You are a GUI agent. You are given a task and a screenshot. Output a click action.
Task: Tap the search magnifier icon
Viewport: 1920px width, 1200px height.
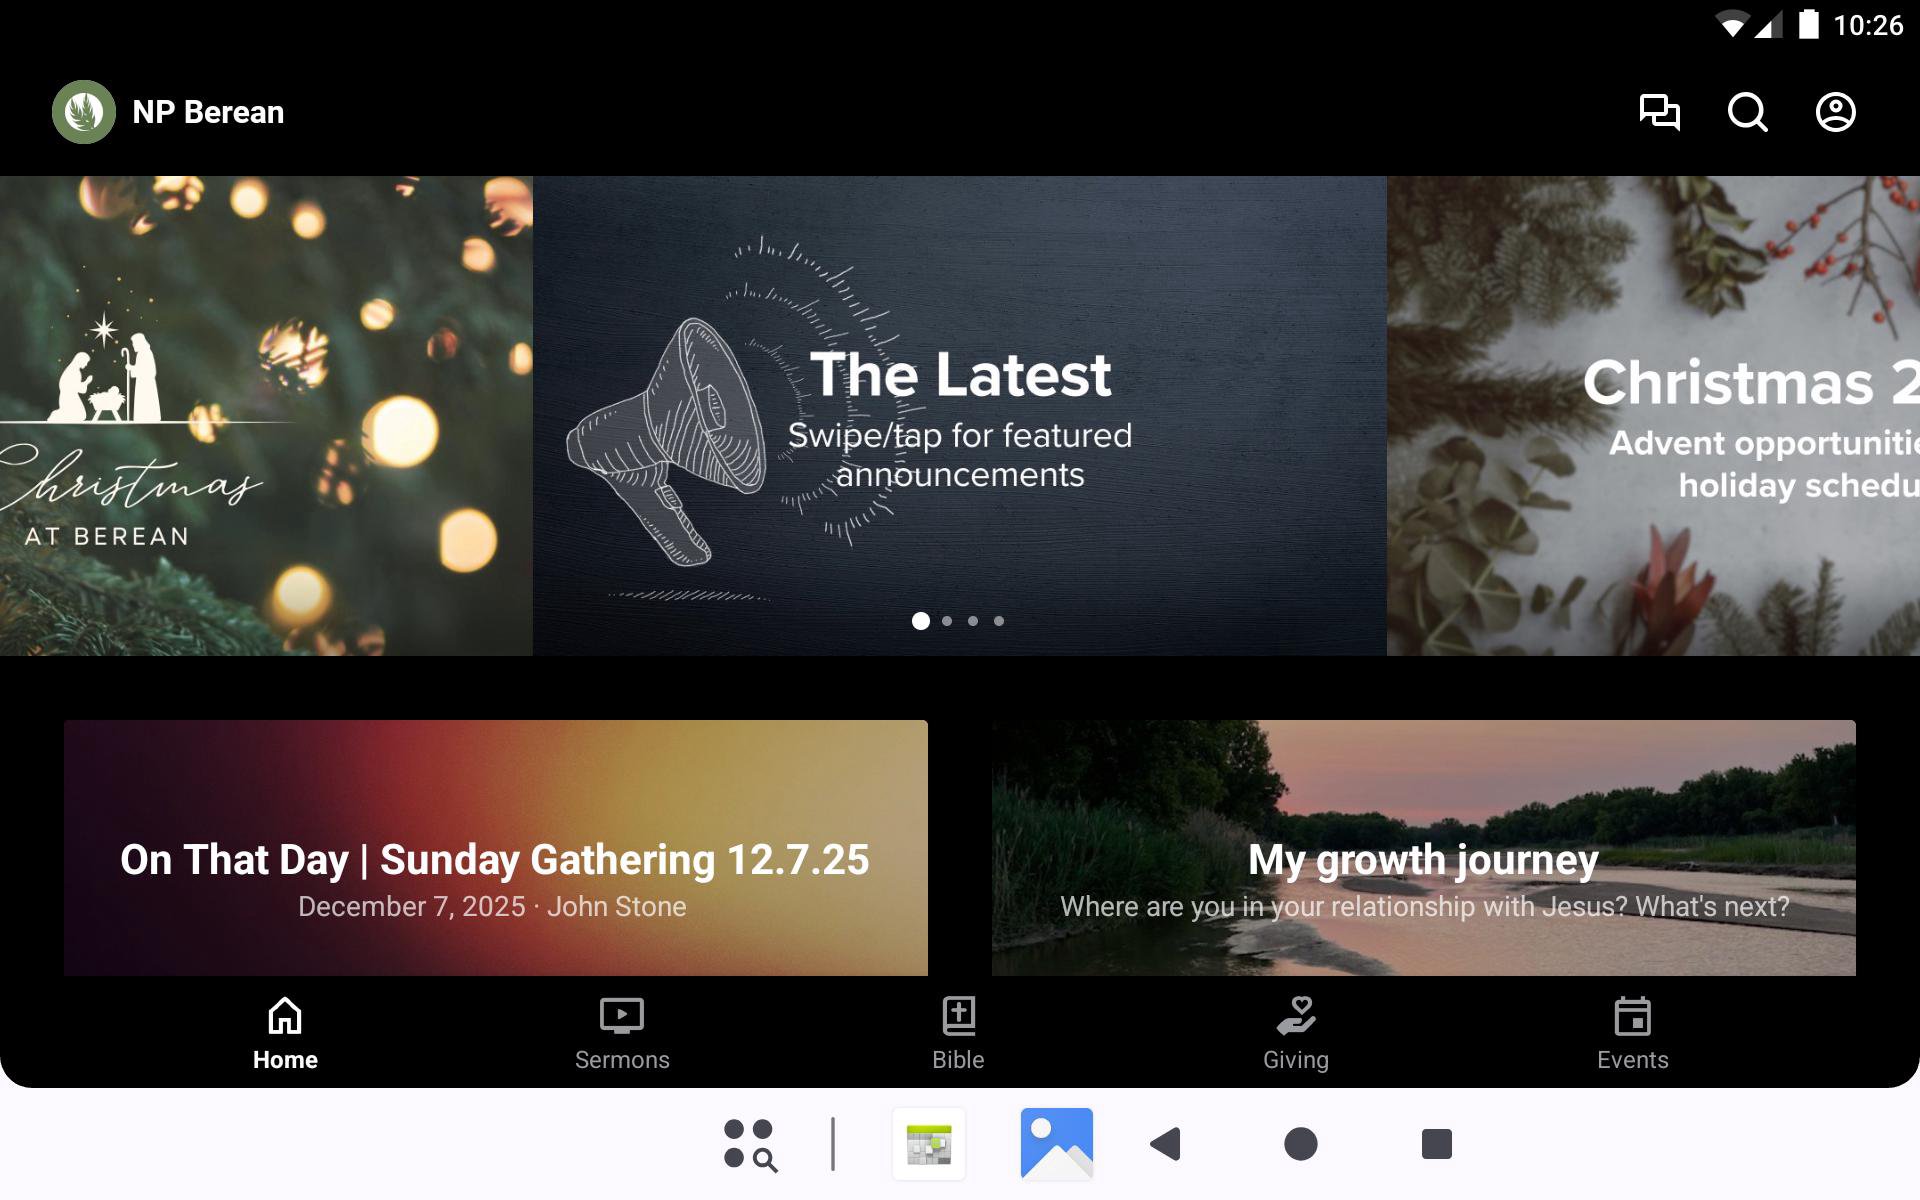point(1747,112)
